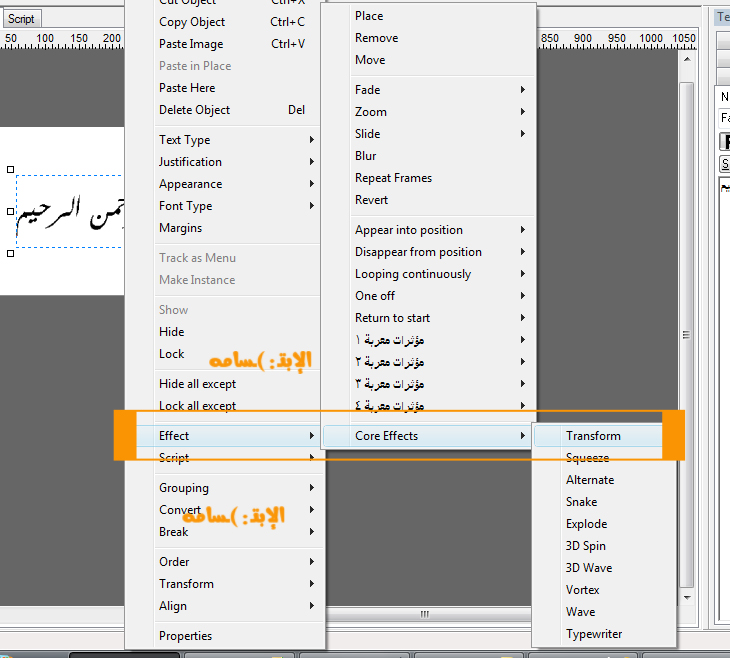The image size is (730, 658).
Task: Open Properties from the context menu
Action: coord(185,636)
